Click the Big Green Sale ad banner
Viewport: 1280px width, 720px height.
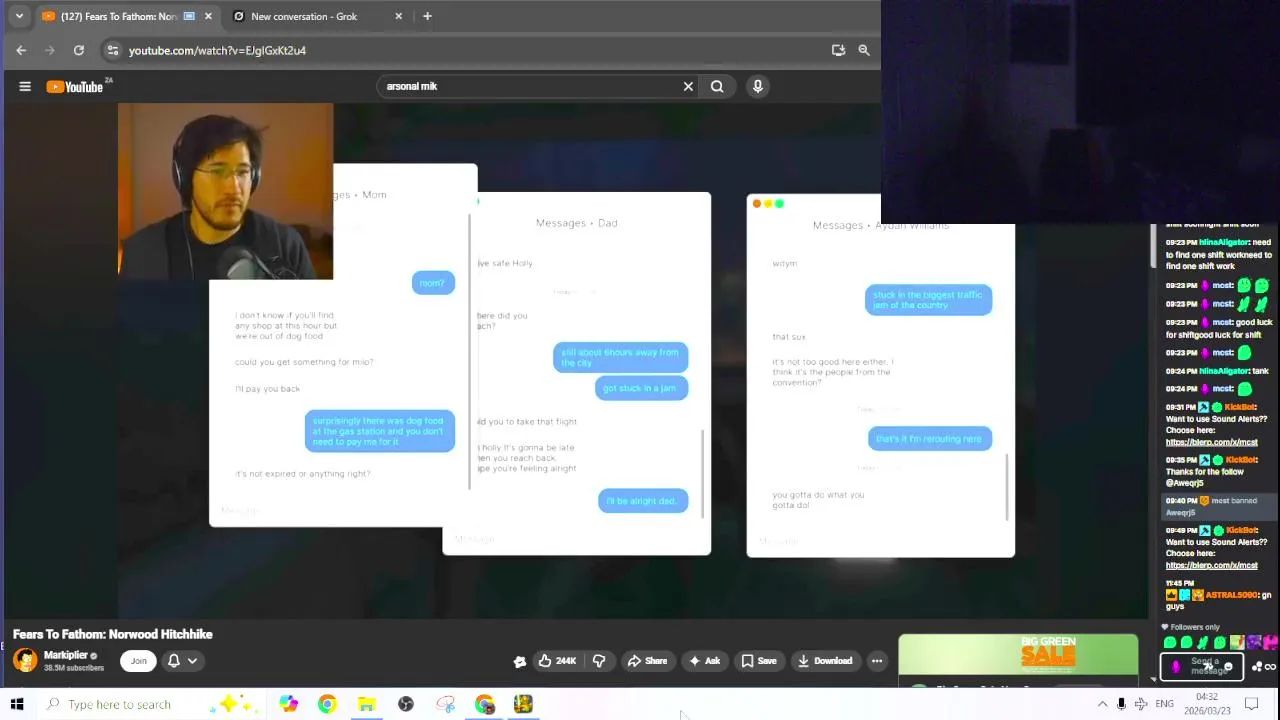tap(1018, 655)
